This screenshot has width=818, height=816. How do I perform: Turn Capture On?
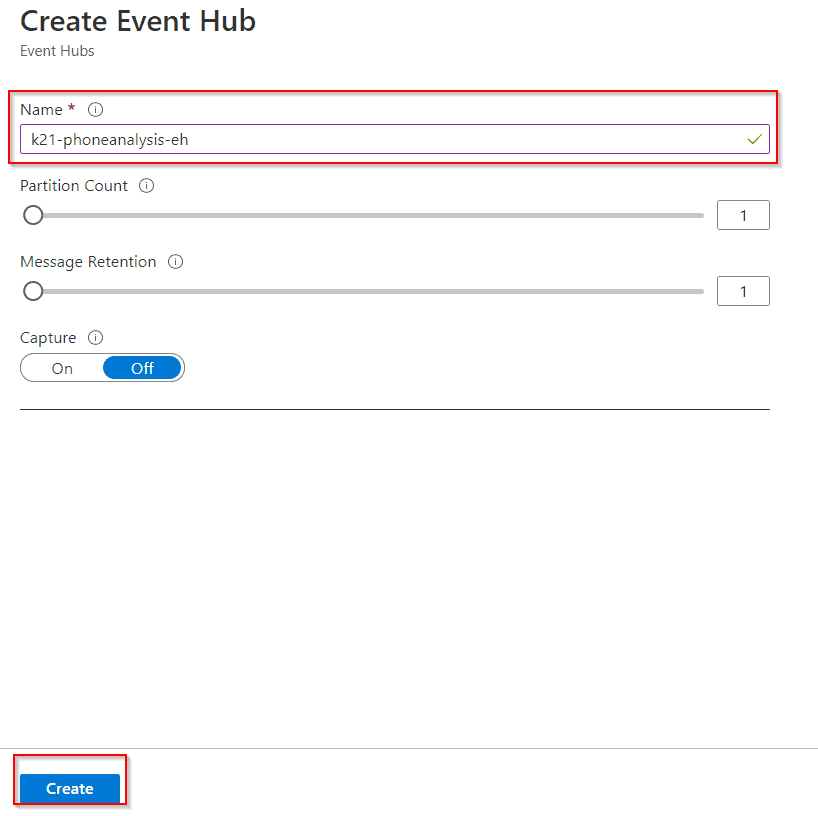click(60, 367)
